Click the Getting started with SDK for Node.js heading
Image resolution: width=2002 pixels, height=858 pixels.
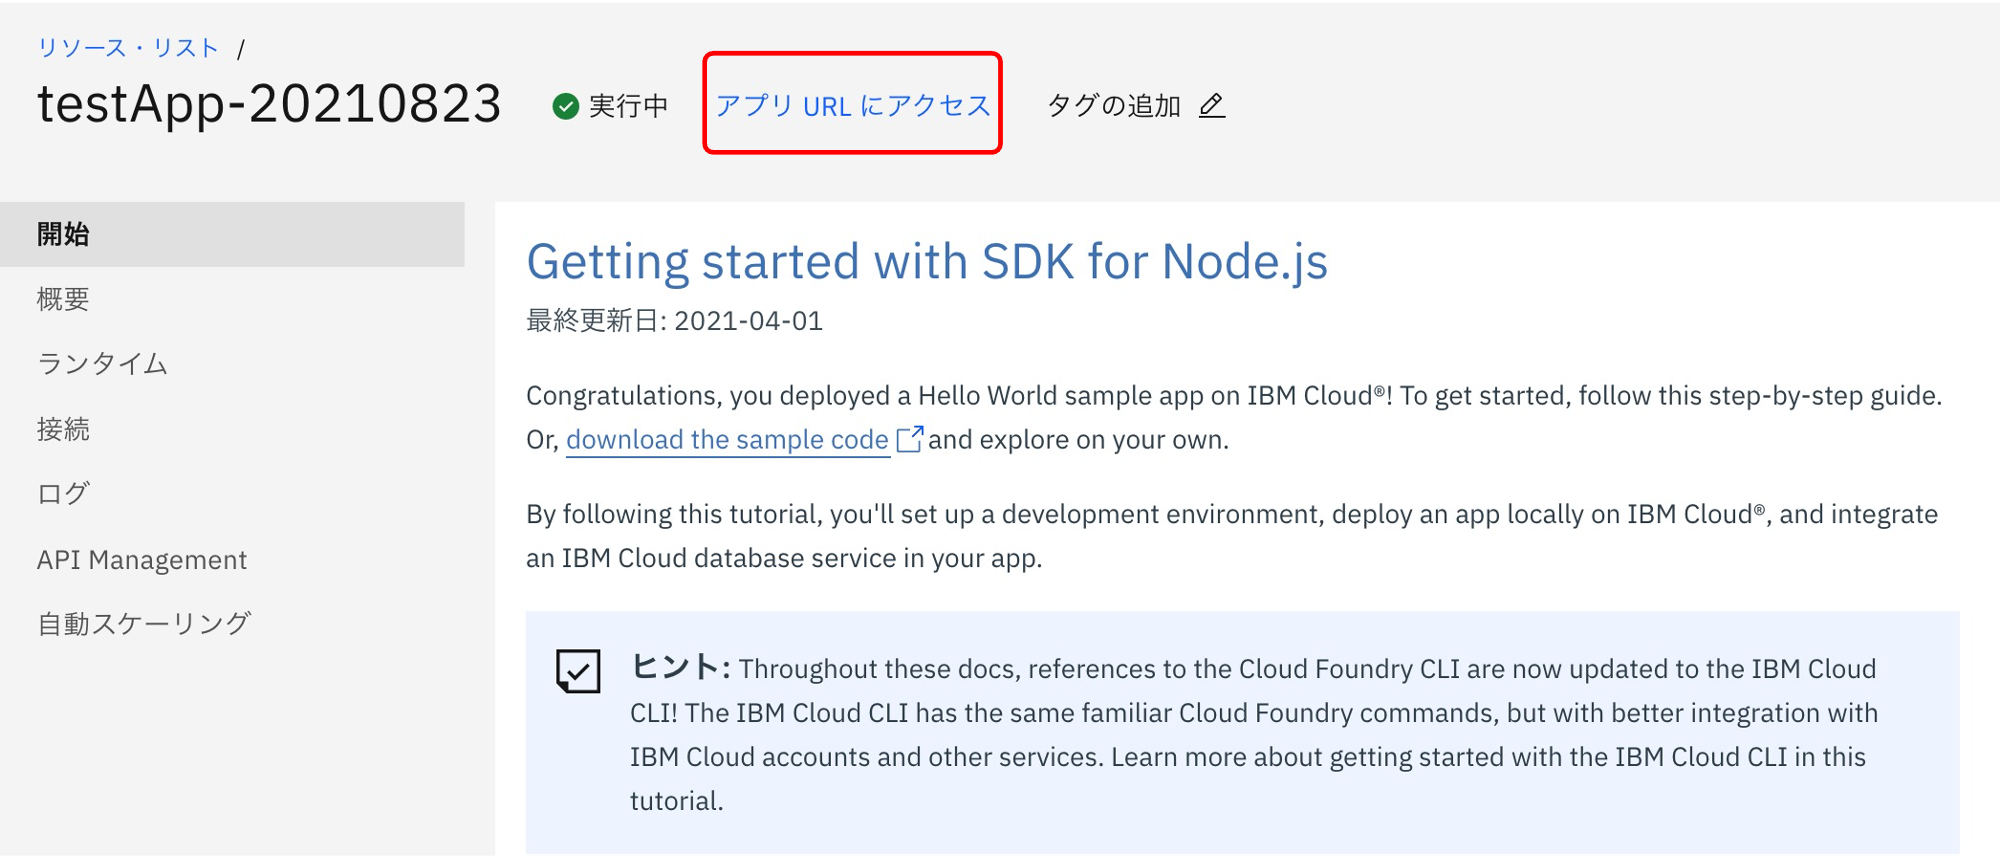click(927, 262)
